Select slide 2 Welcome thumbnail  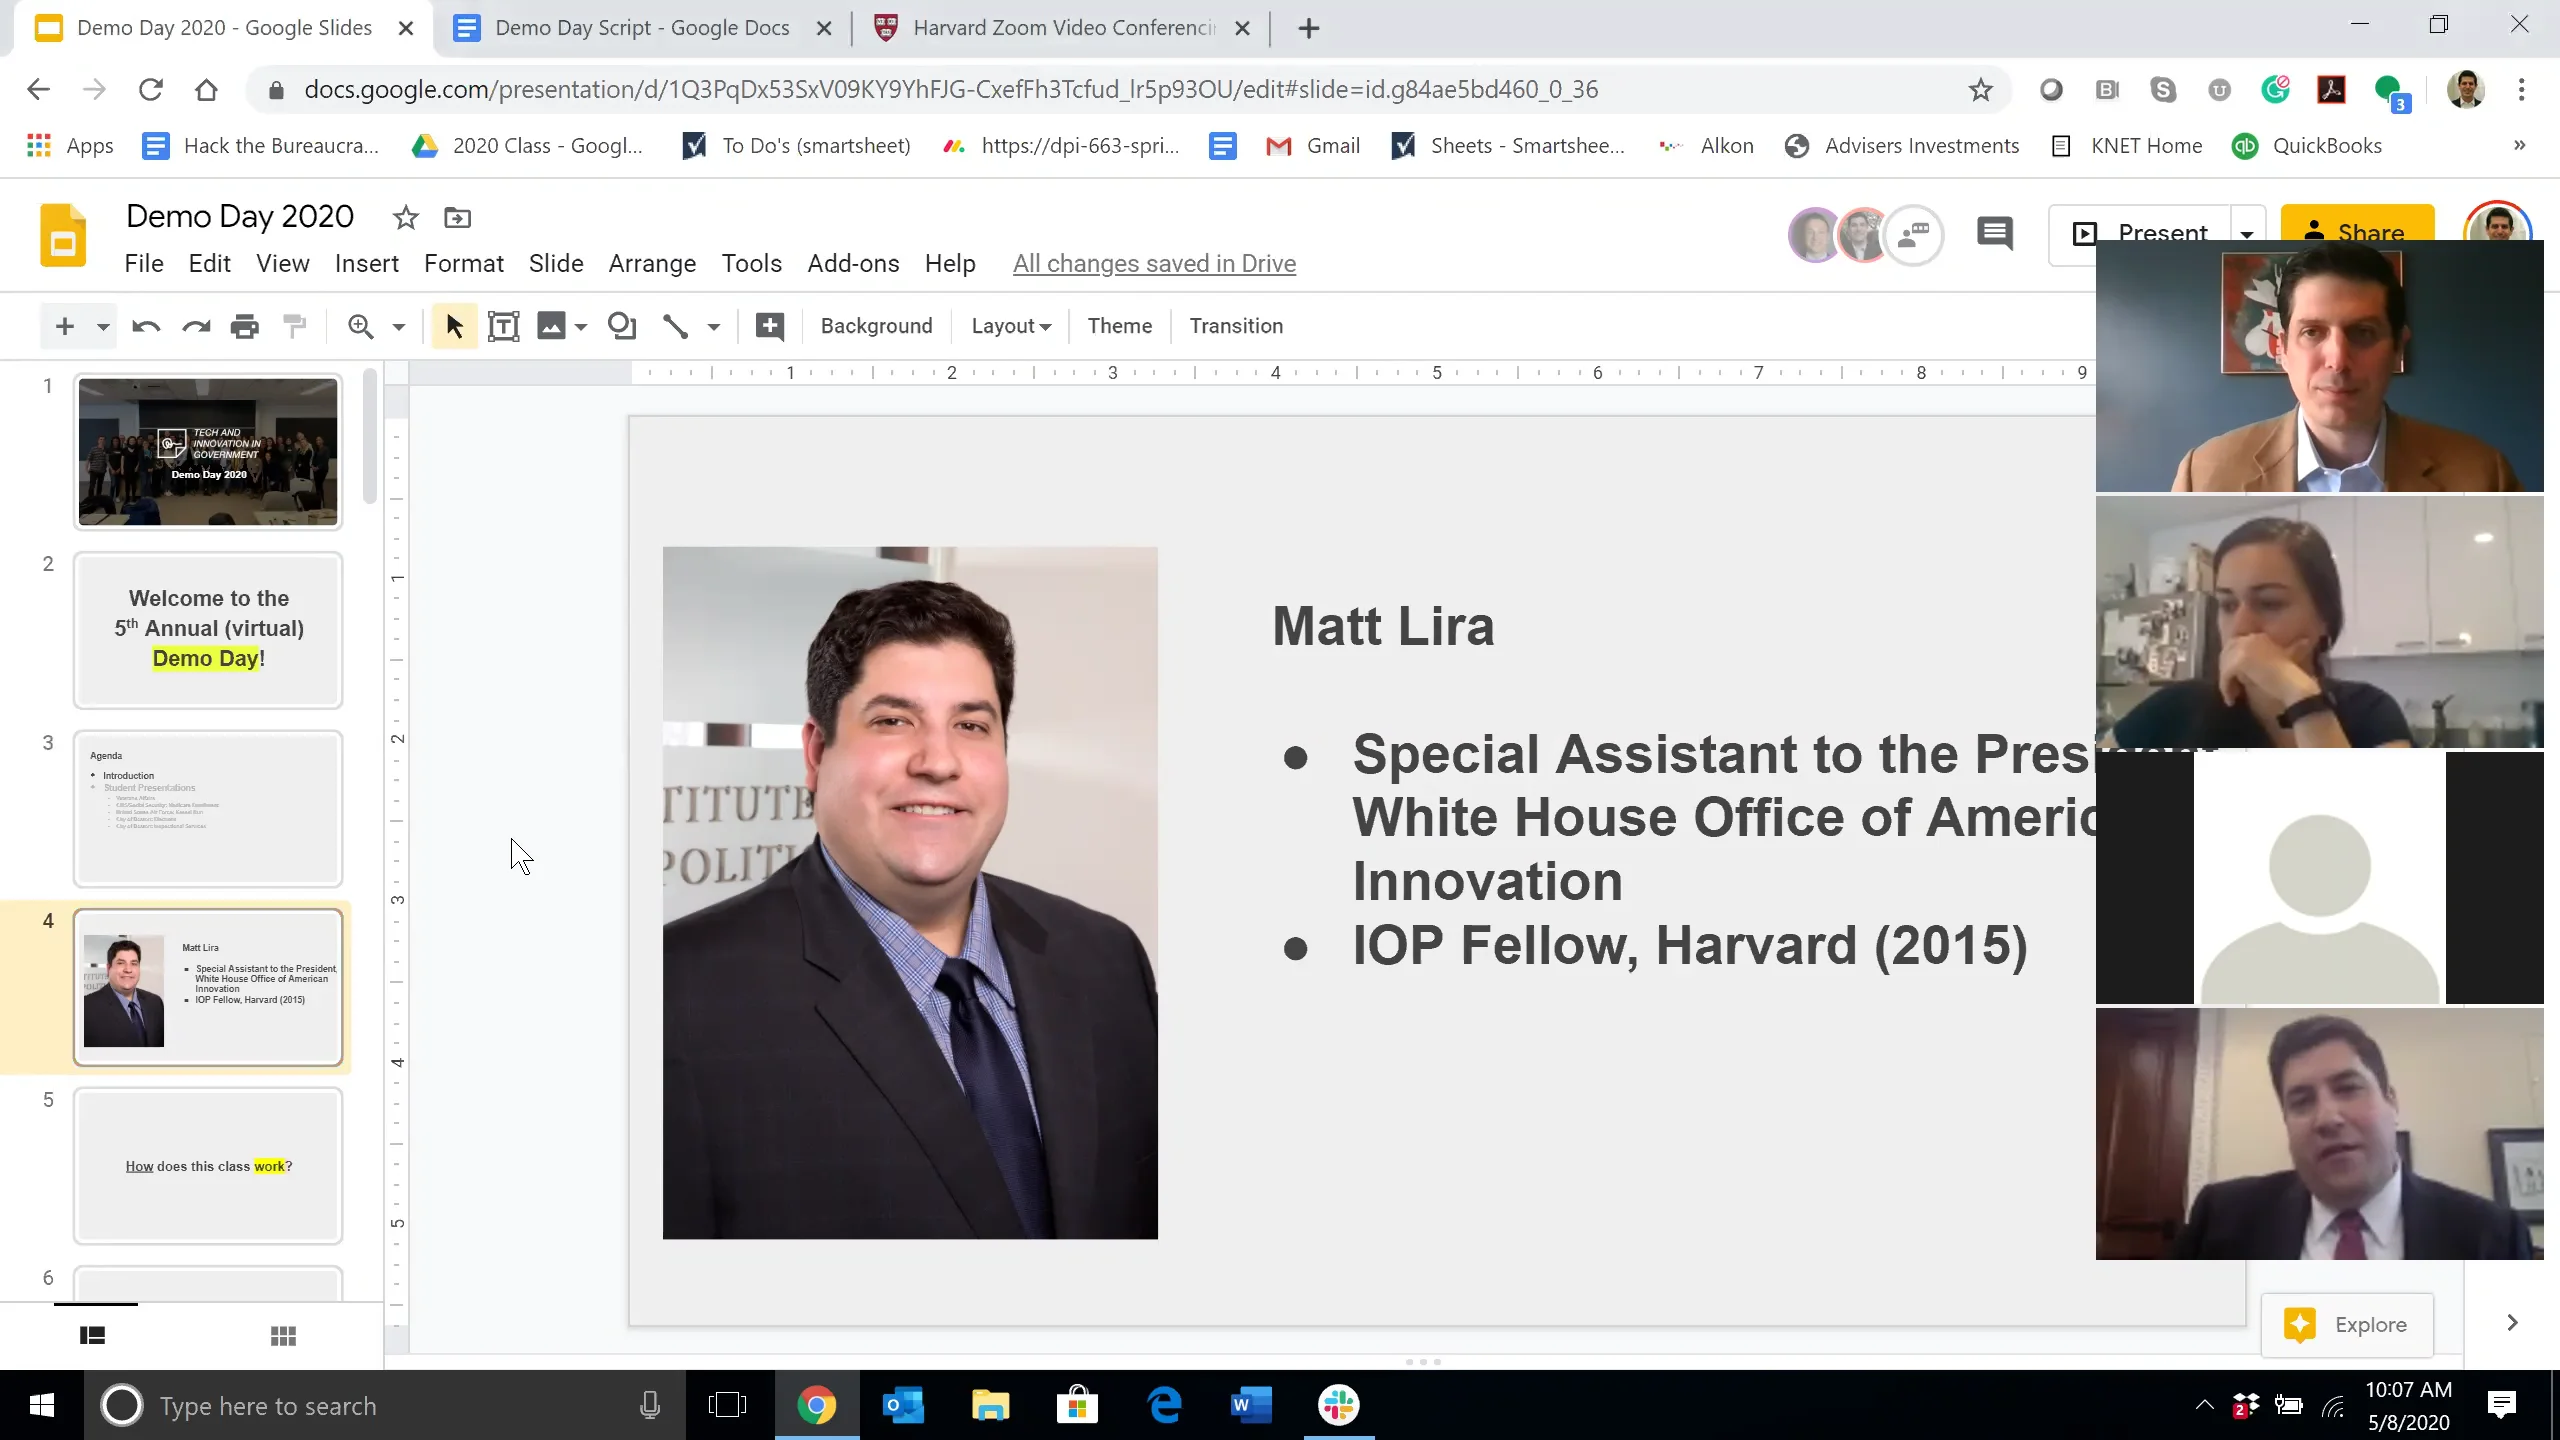pos(208,630)
